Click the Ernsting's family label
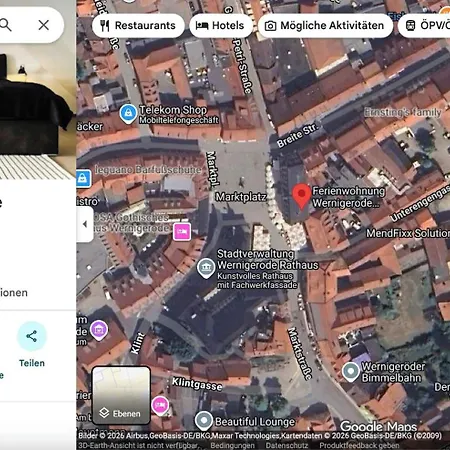 coord(403,112)
